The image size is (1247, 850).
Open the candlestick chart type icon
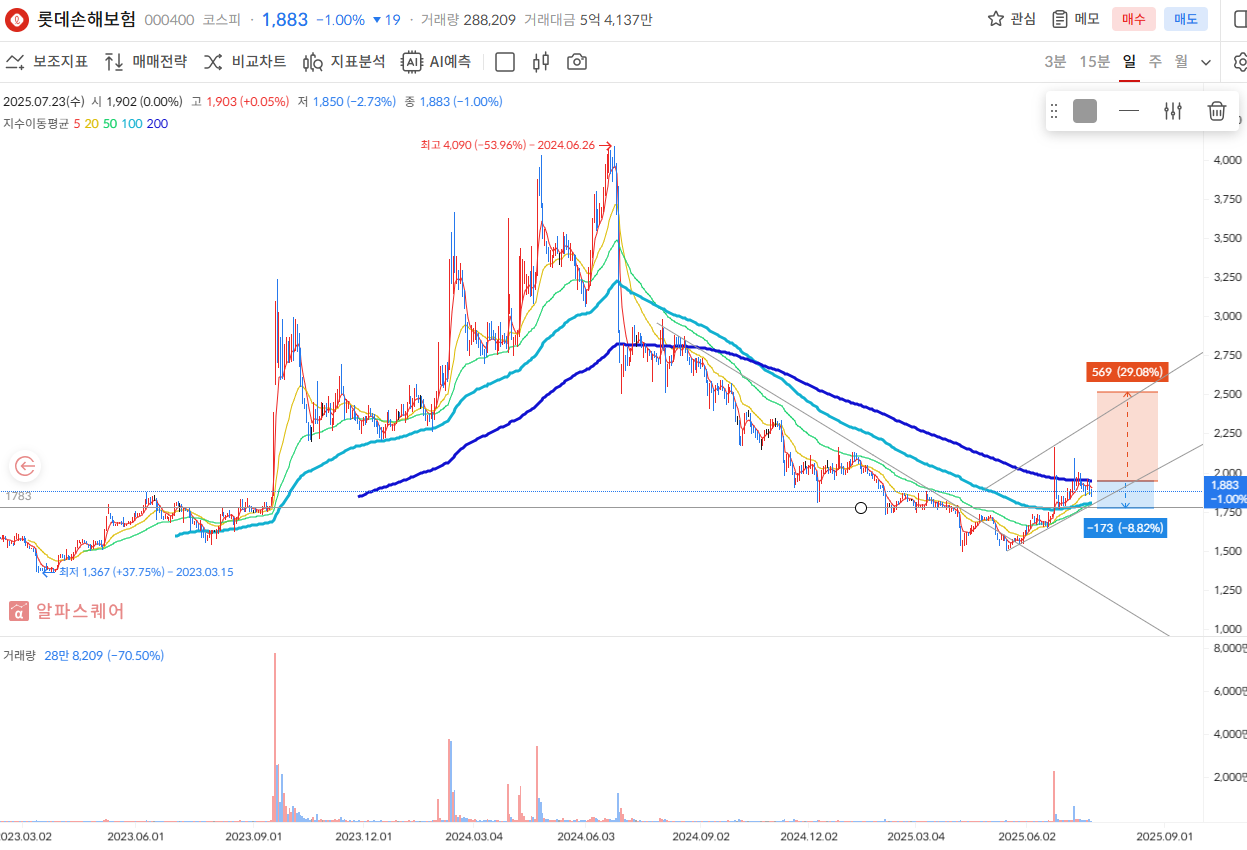click(541, 62)
